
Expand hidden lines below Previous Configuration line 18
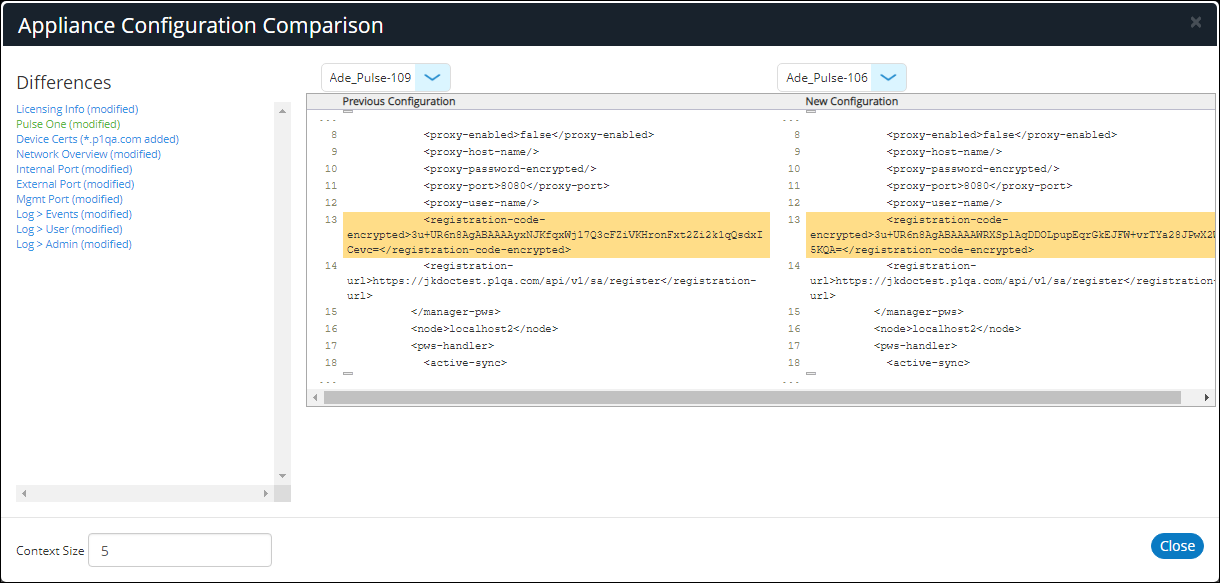tap(348, 374)
